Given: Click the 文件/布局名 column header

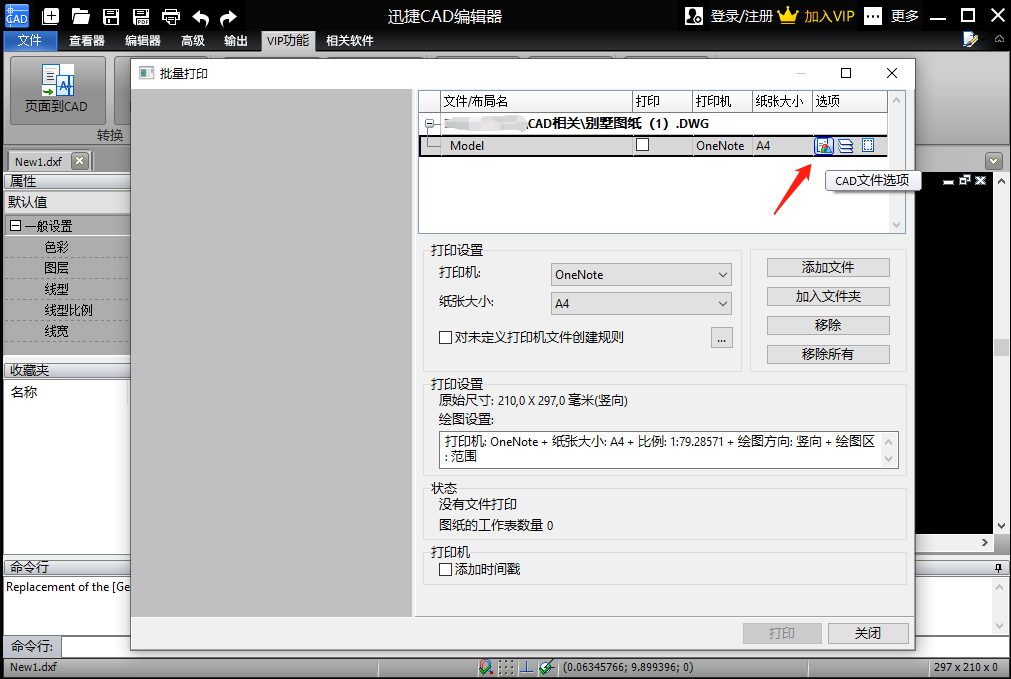Looking at the screenshot, I should click(536, 101).
